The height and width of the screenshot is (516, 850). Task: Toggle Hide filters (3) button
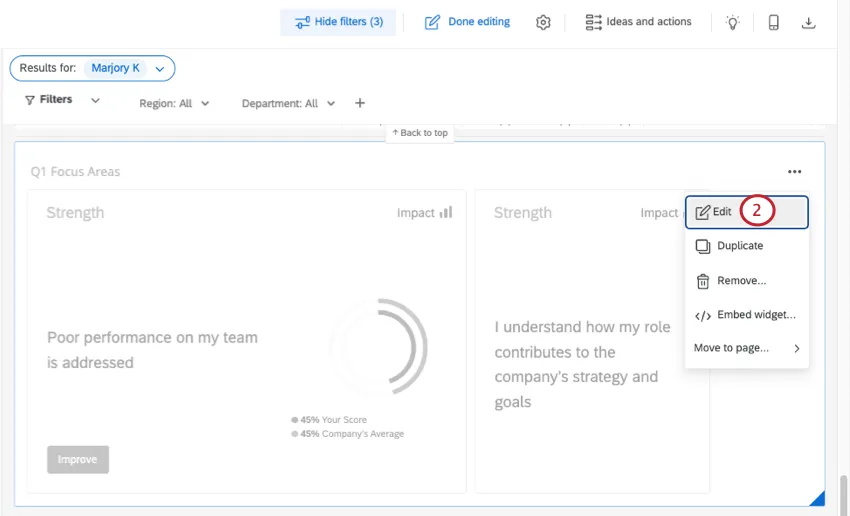click(338, 22)
